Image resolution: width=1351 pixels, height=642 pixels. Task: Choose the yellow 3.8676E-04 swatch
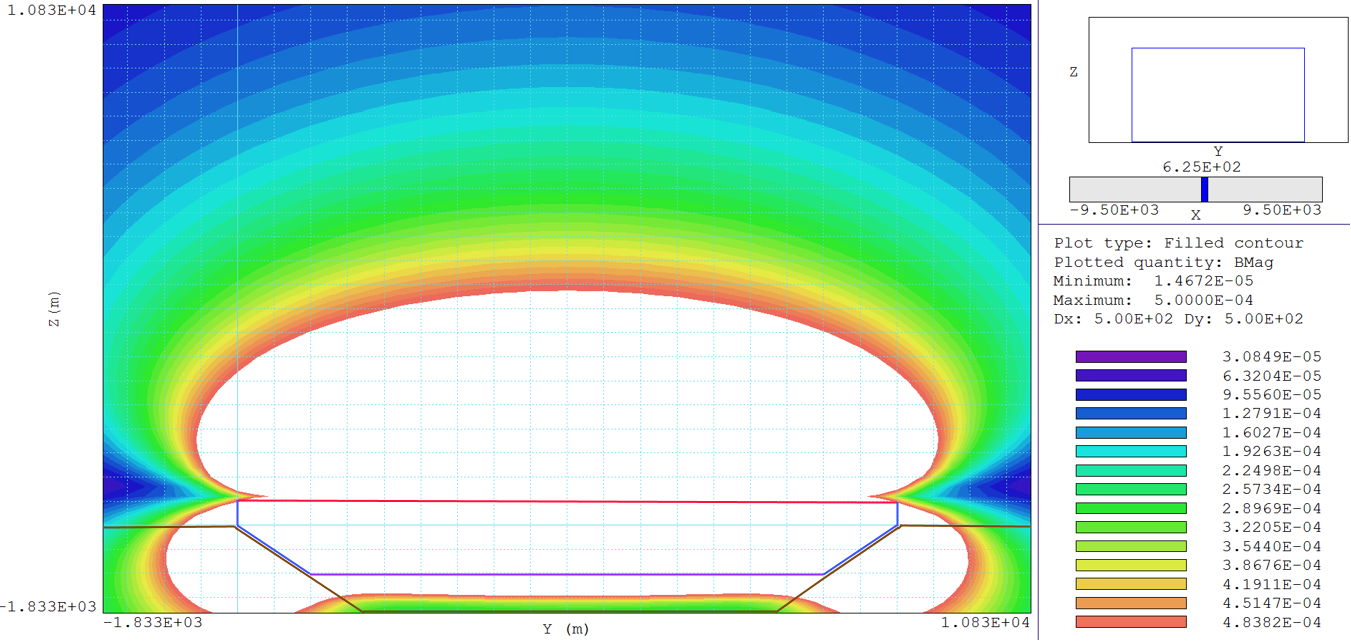(x=1131, y=566)
